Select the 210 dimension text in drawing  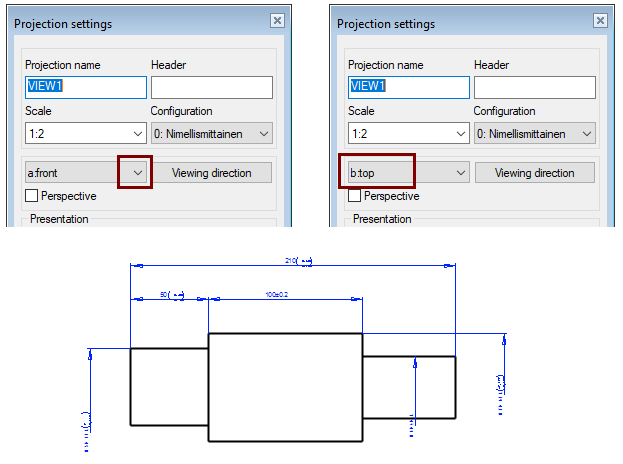298,261
